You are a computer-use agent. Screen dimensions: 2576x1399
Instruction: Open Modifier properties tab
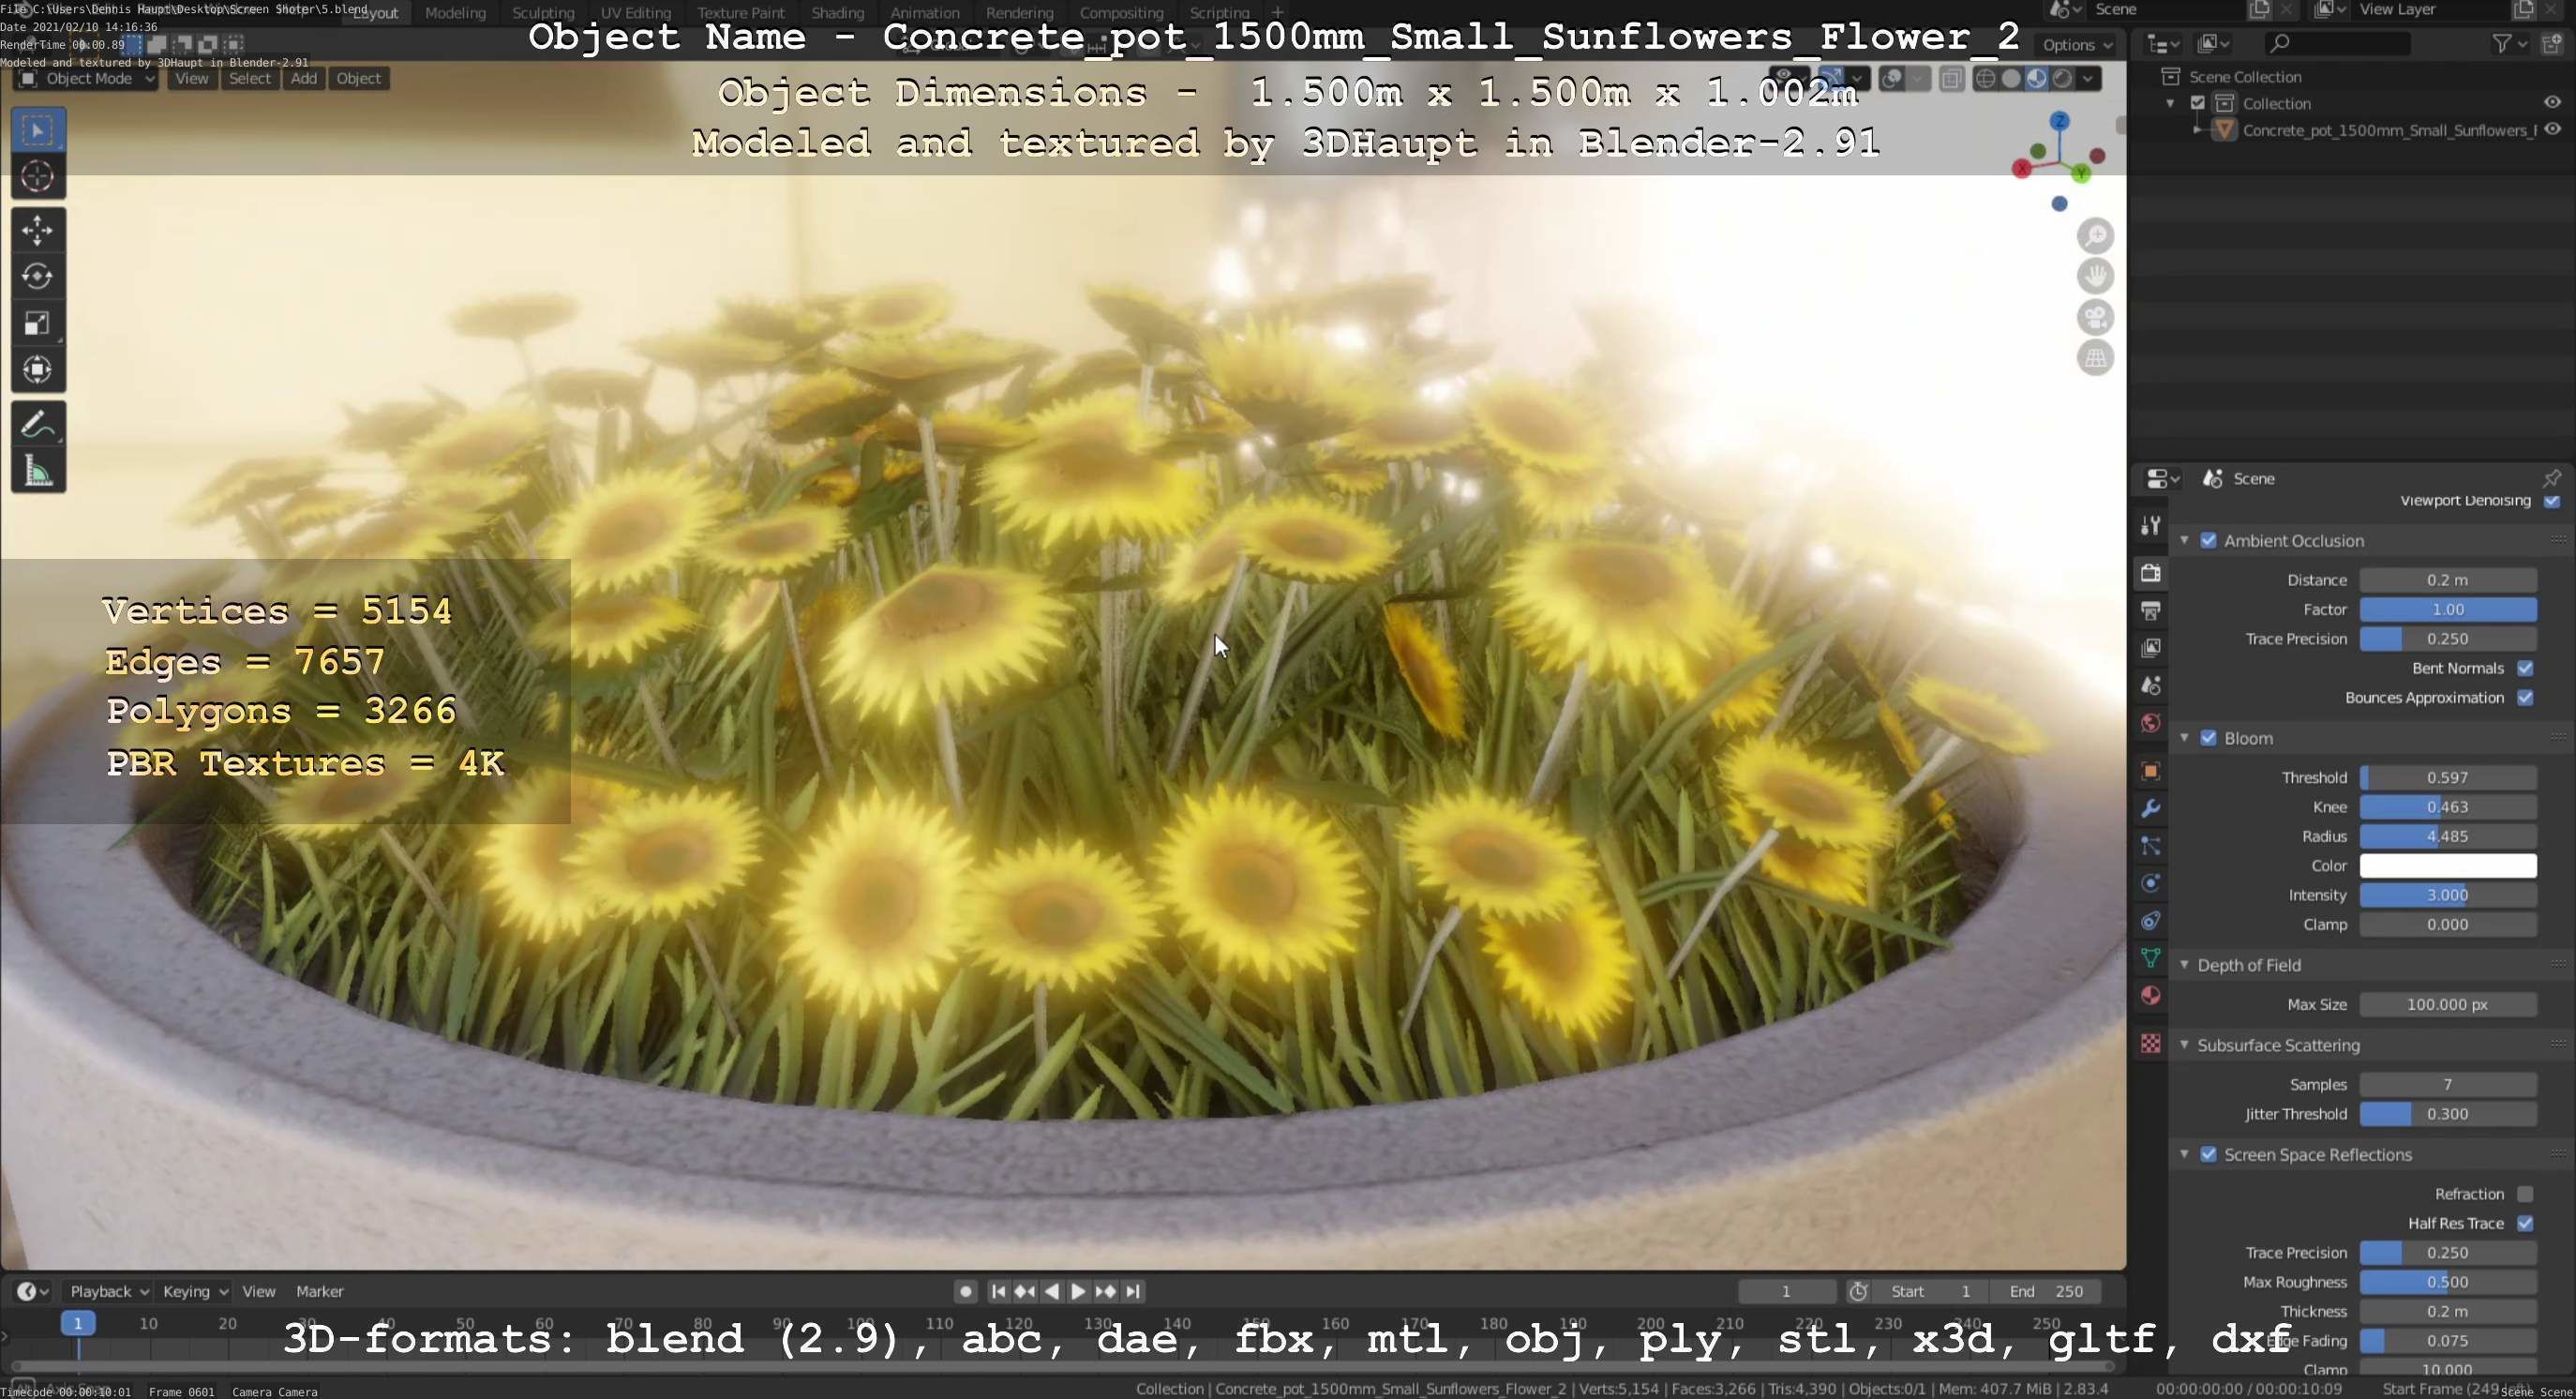coord(2151,809)
